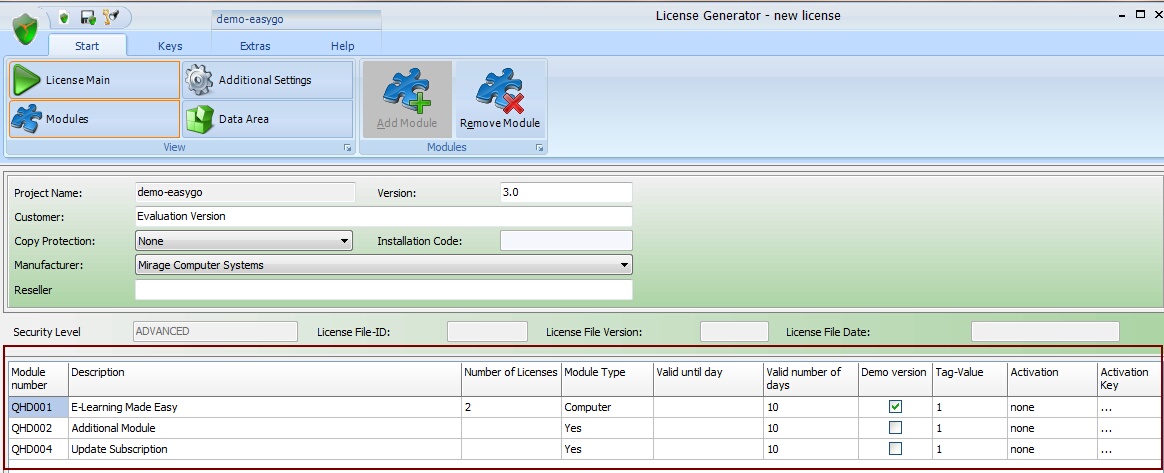The image size is (1164, 473).
Task: Uncheck Demo version for module QHD001
Action: pos(895,407)
